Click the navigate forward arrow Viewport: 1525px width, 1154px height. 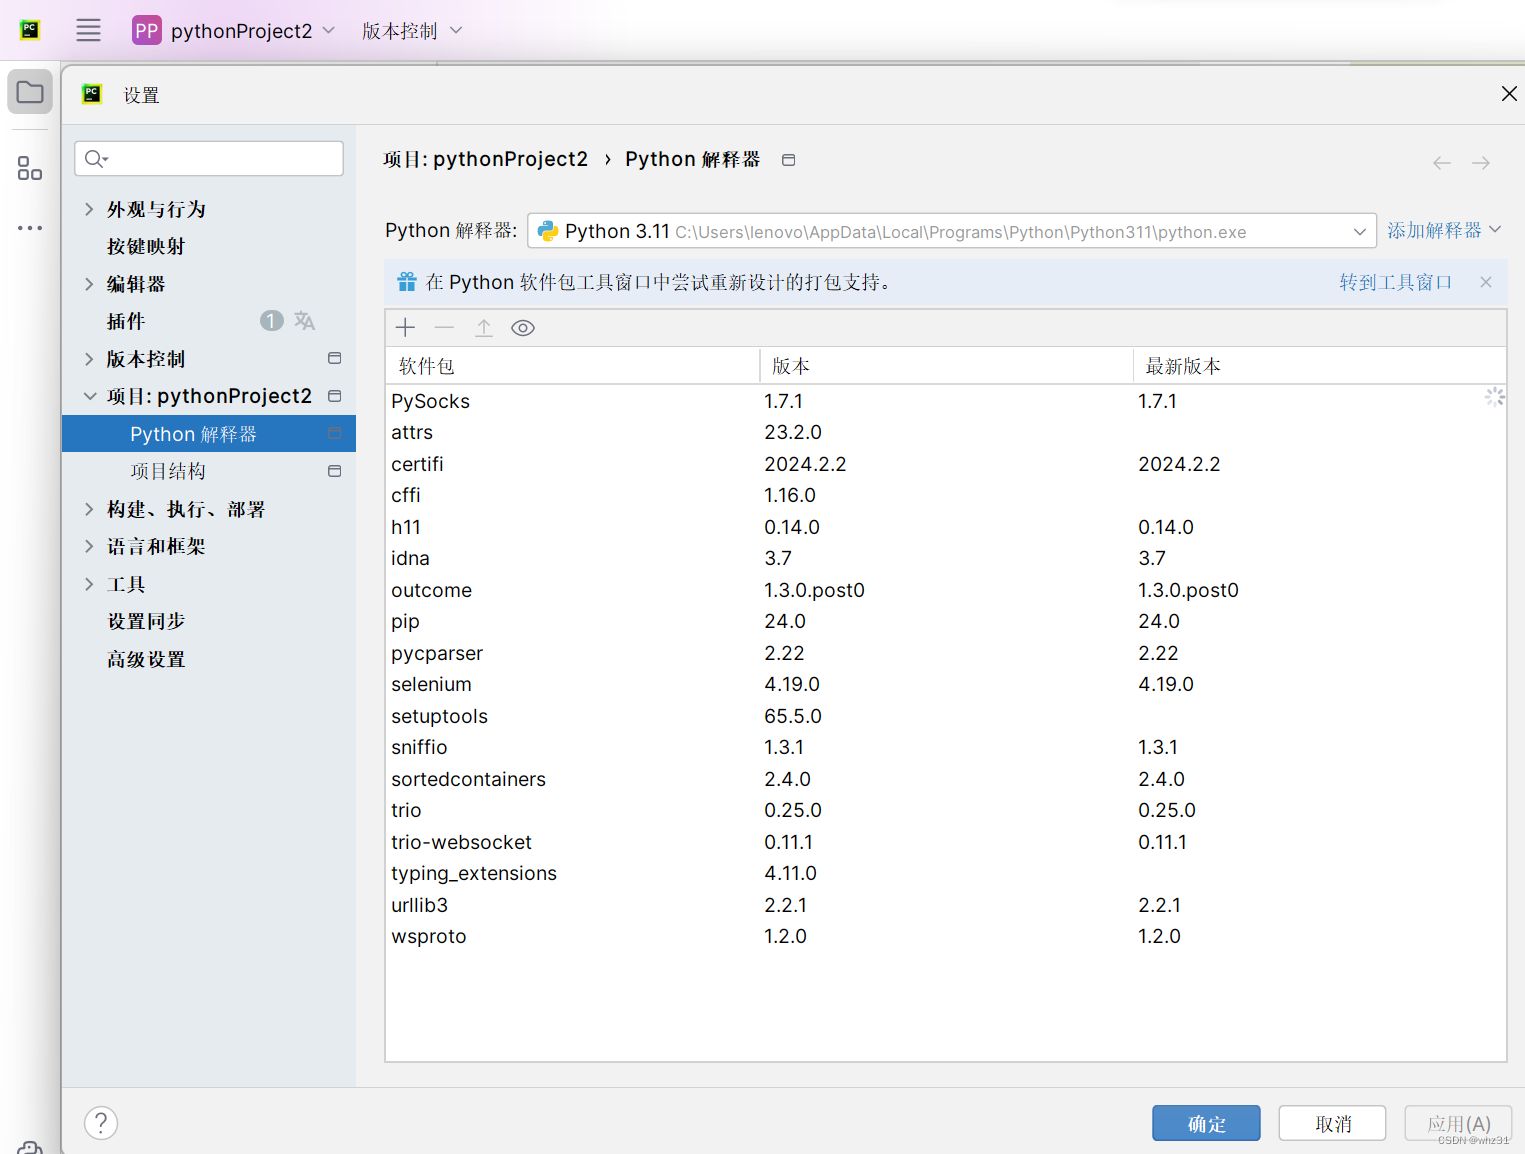coord(1481,163)
